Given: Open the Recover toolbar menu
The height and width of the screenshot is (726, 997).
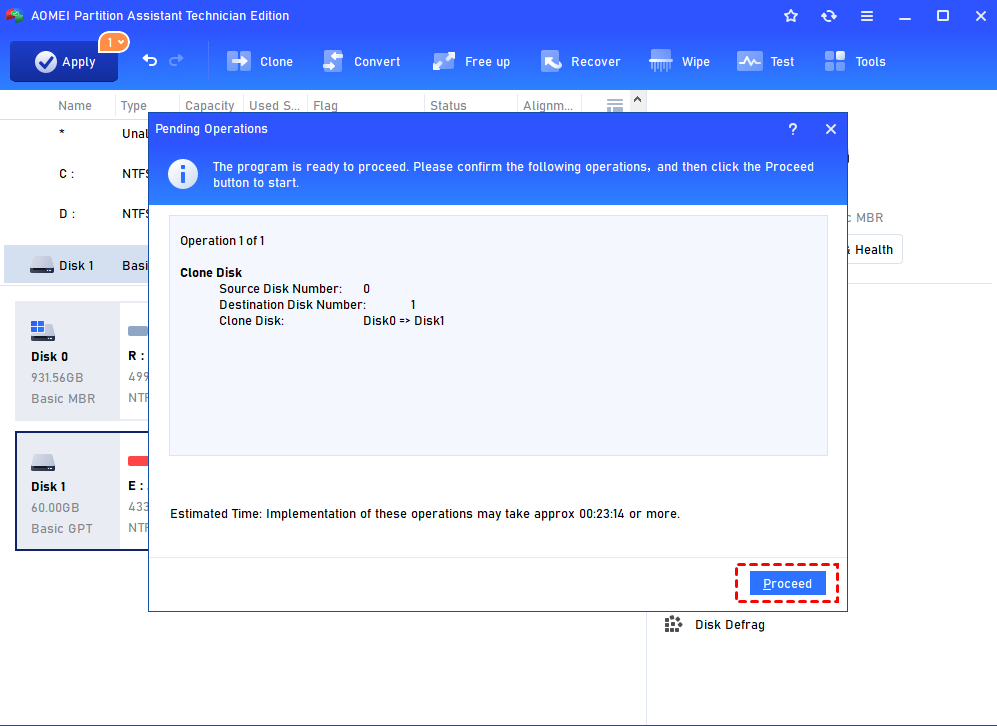Looking at the screenshot, I should [x=581, y=62].
